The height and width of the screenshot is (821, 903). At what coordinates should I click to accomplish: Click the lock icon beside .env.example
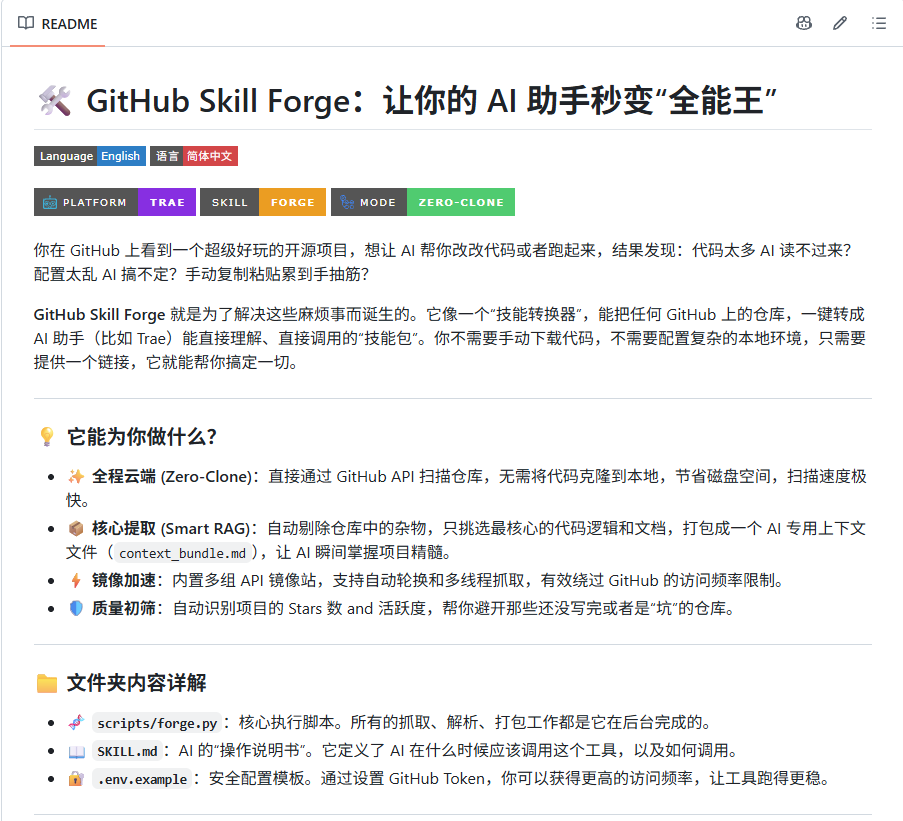click(76, 779)
